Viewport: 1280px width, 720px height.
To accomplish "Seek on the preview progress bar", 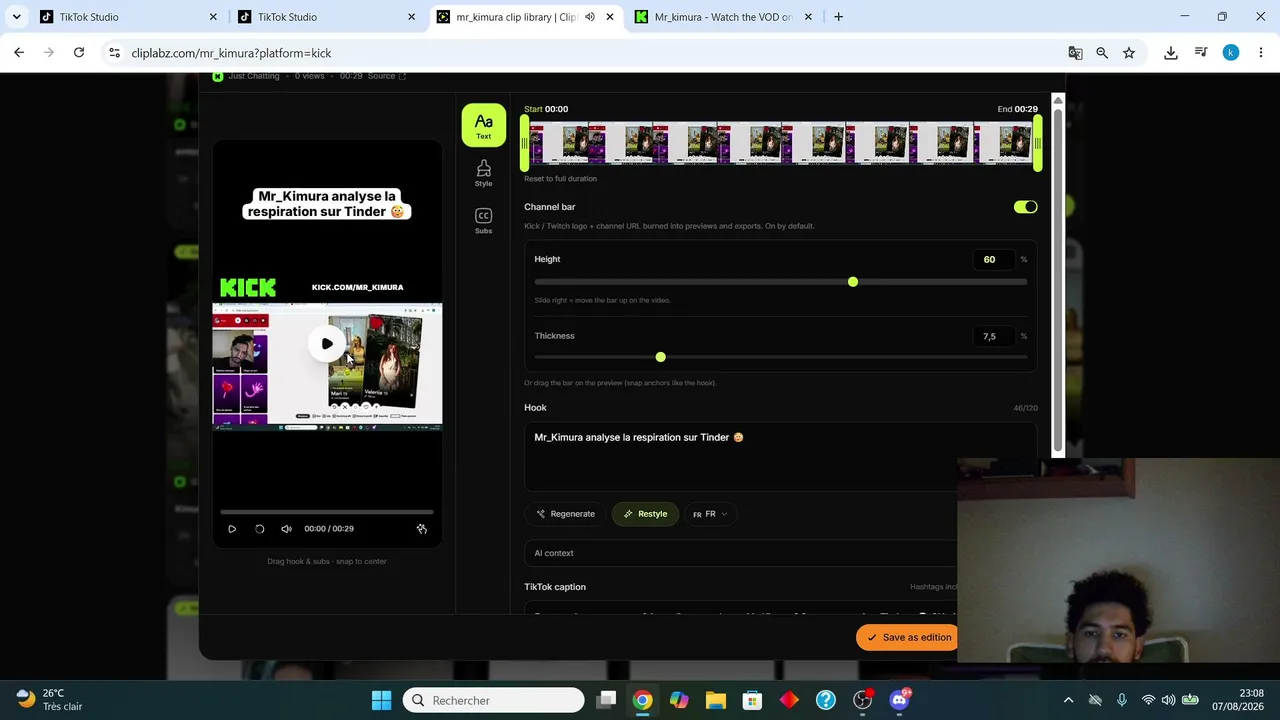I will pyautogui.click(x=327, y=512).
